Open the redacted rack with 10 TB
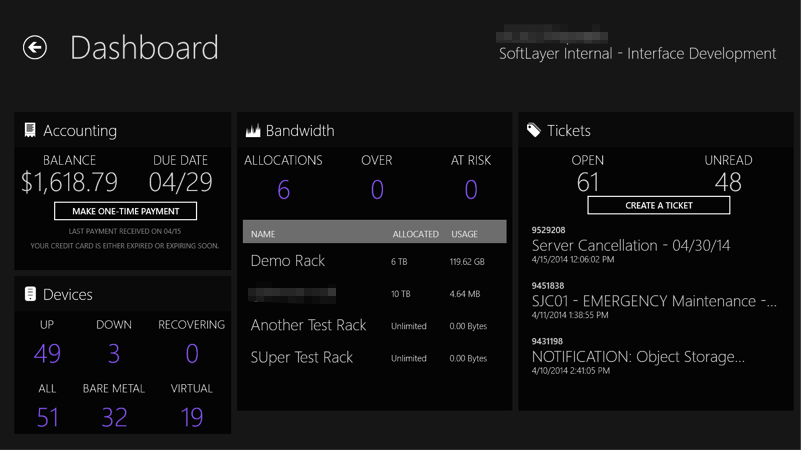Screen dimensions: 801x450 pos(374,294)
